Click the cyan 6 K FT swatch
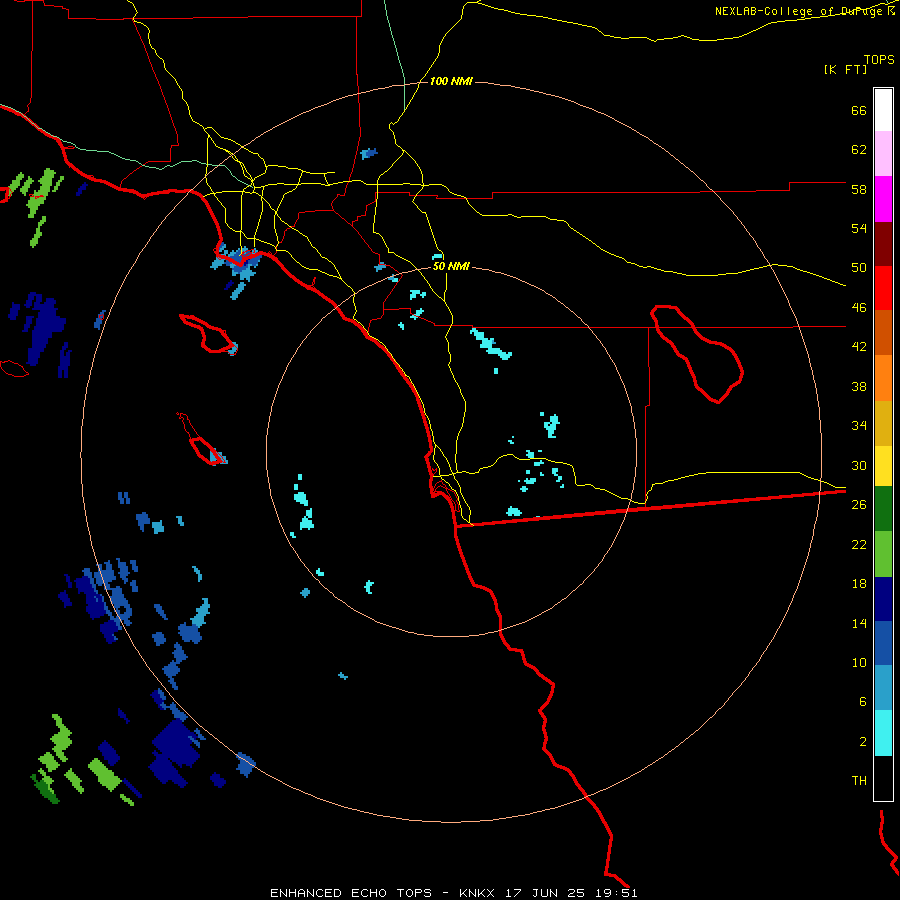The height and width of the screenshot is (900, 900). tap(883, 733)
